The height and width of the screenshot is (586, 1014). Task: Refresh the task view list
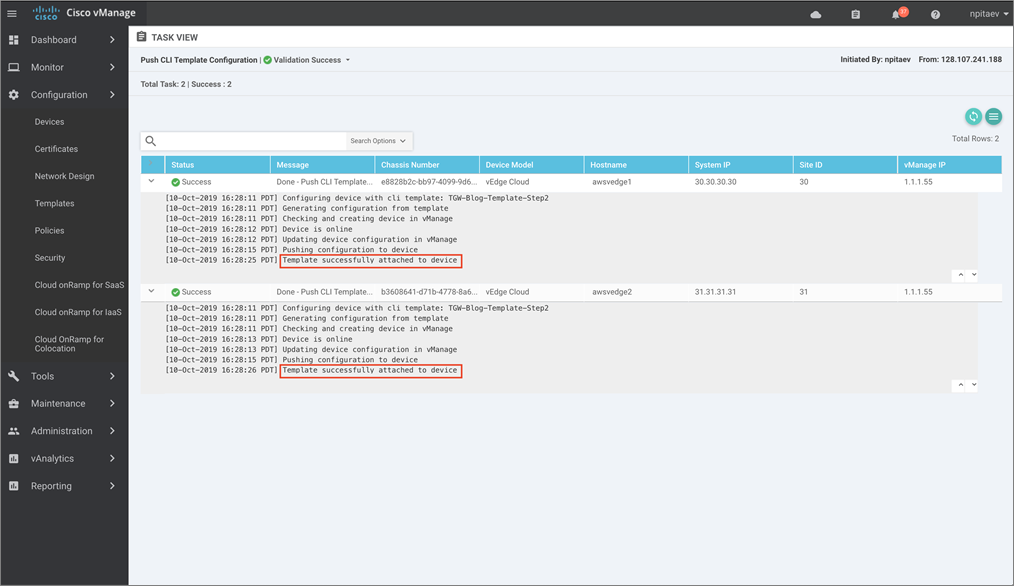pos(973,116)
